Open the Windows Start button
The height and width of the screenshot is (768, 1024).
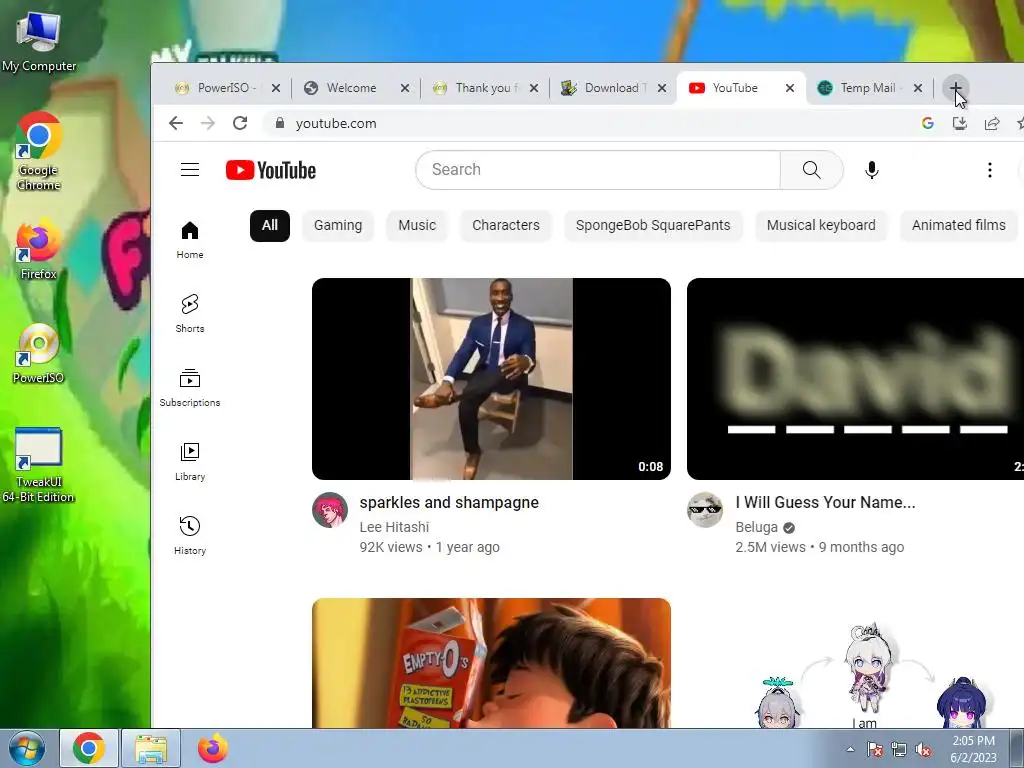coord(27,748)
